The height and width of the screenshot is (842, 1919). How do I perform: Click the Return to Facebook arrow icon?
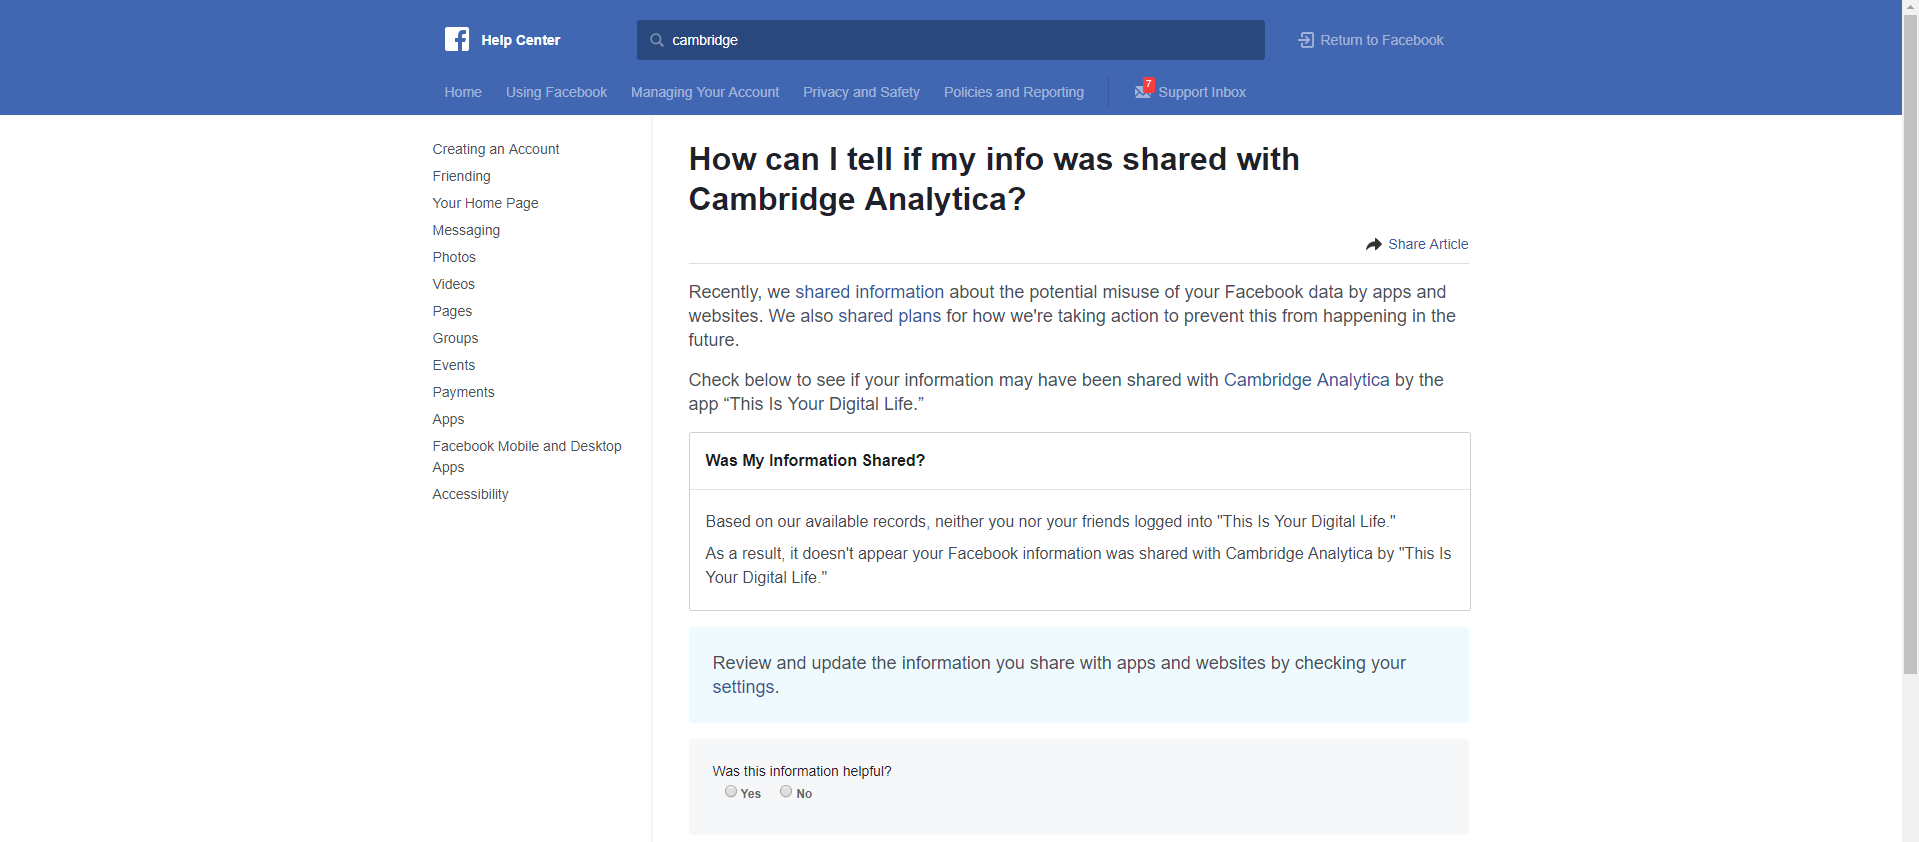pos(1306,40)
